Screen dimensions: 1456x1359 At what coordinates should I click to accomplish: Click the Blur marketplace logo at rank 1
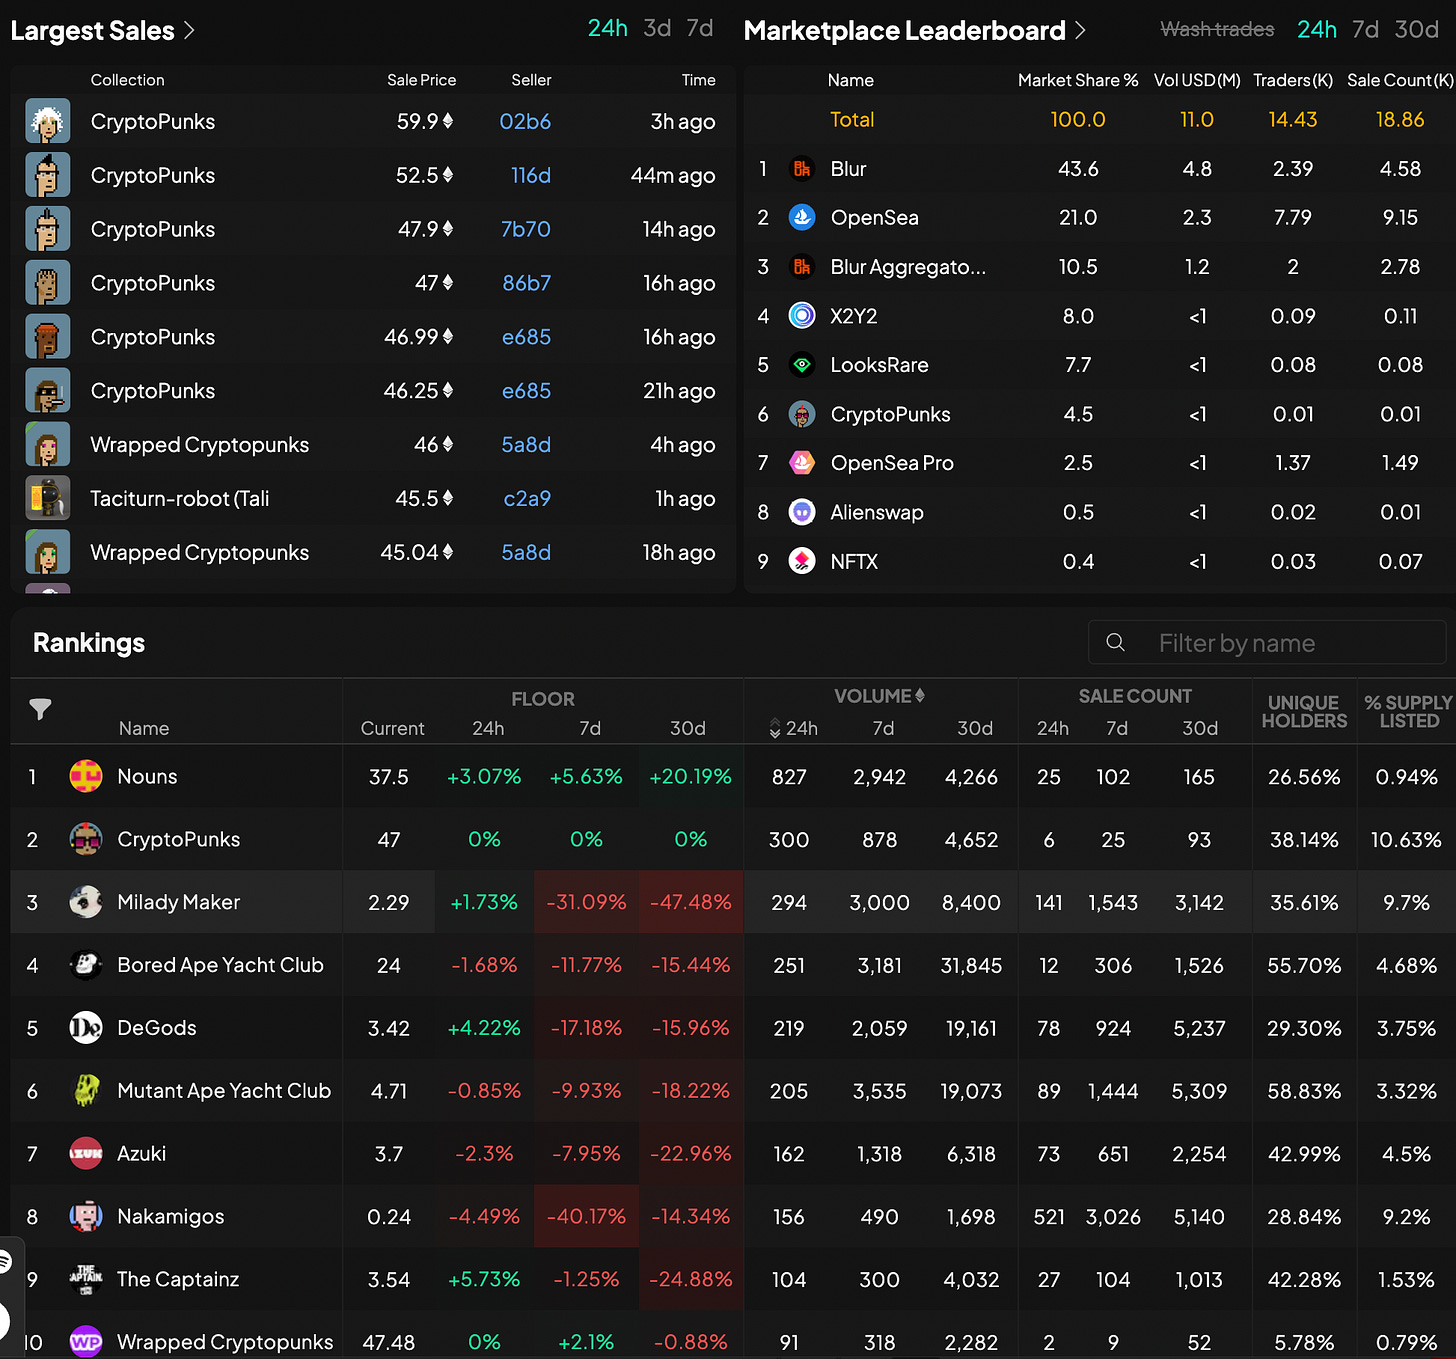pyautogui.click(x=802, y=169)
